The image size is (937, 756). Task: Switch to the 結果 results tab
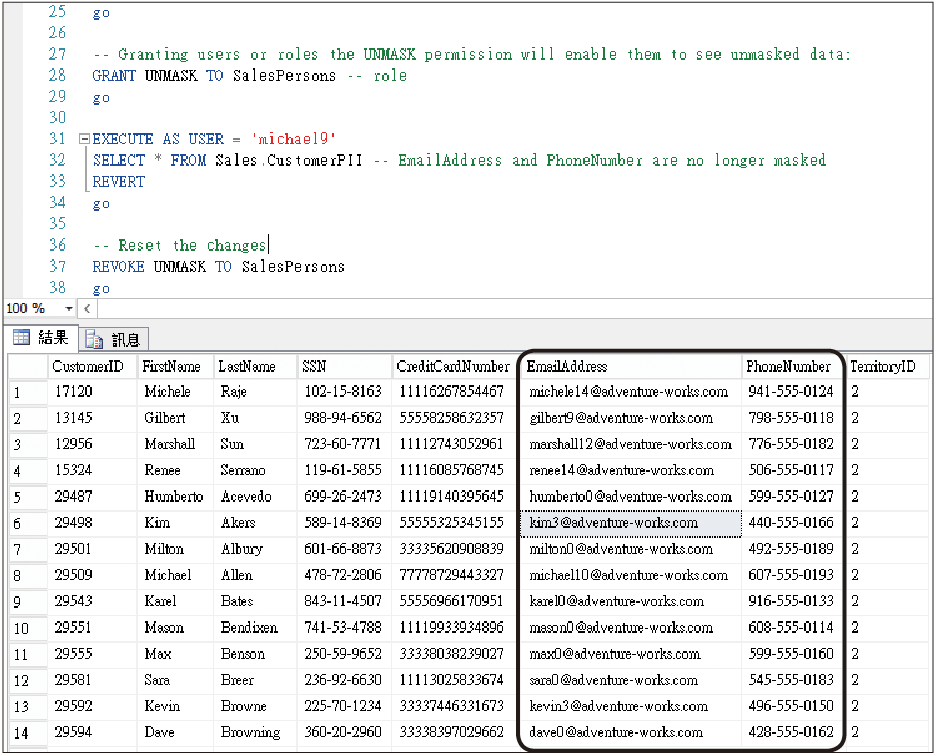coord(41,338)
